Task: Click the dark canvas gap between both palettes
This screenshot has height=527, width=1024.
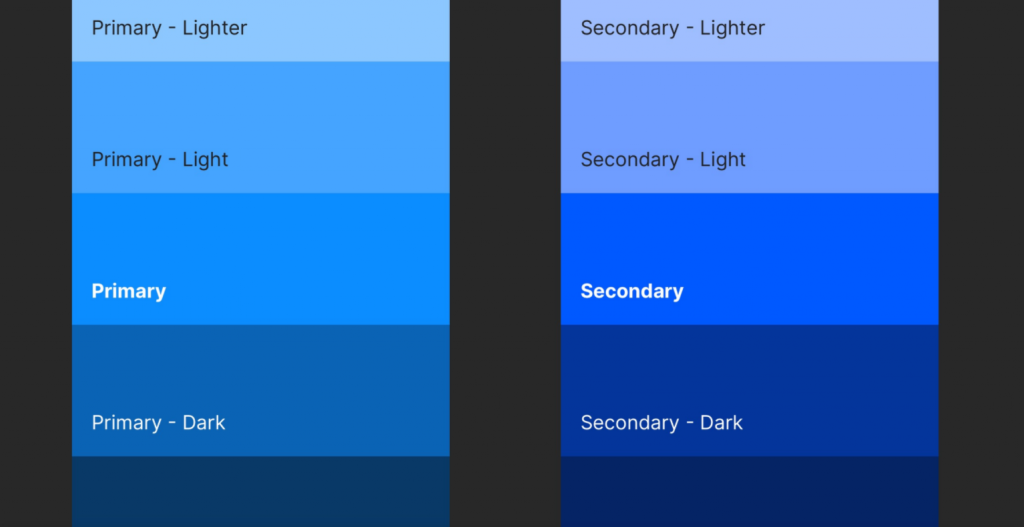Action: [505, 263]
